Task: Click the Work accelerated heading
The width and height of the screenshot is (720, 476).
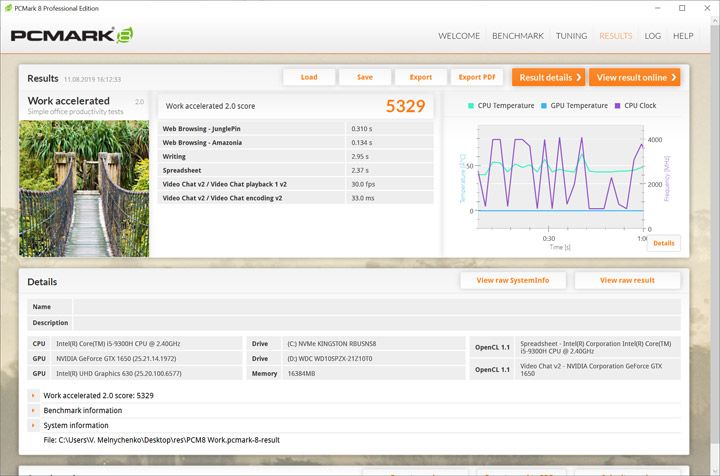Action: (x=68, y=101)
